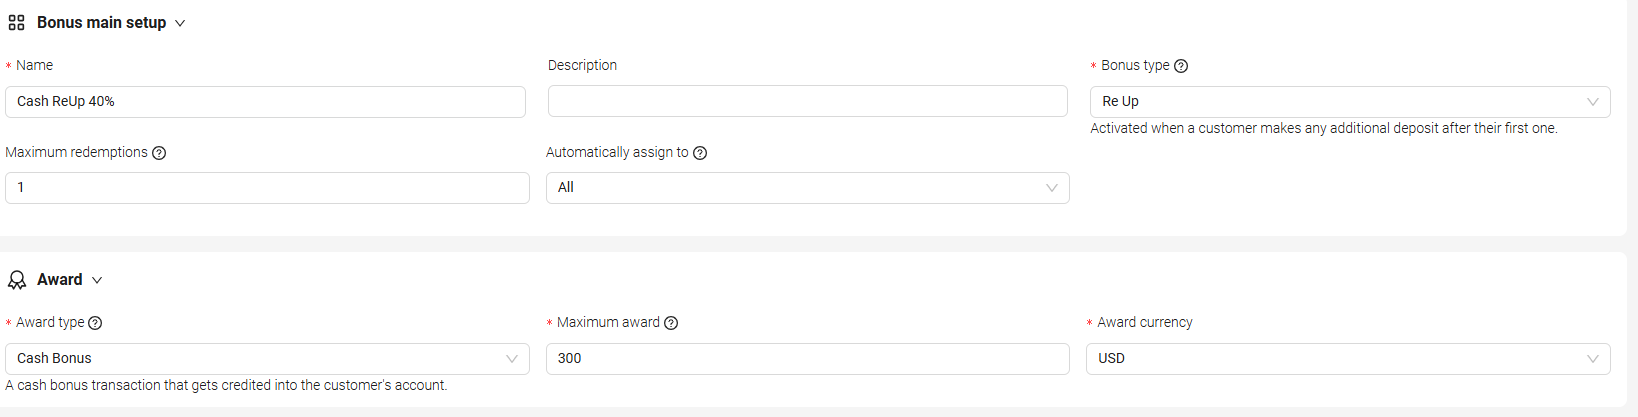This screenshot has width=1638, height=417.
Task: Click the grid icon beside Bonus main setup
Action: point(17,23)
